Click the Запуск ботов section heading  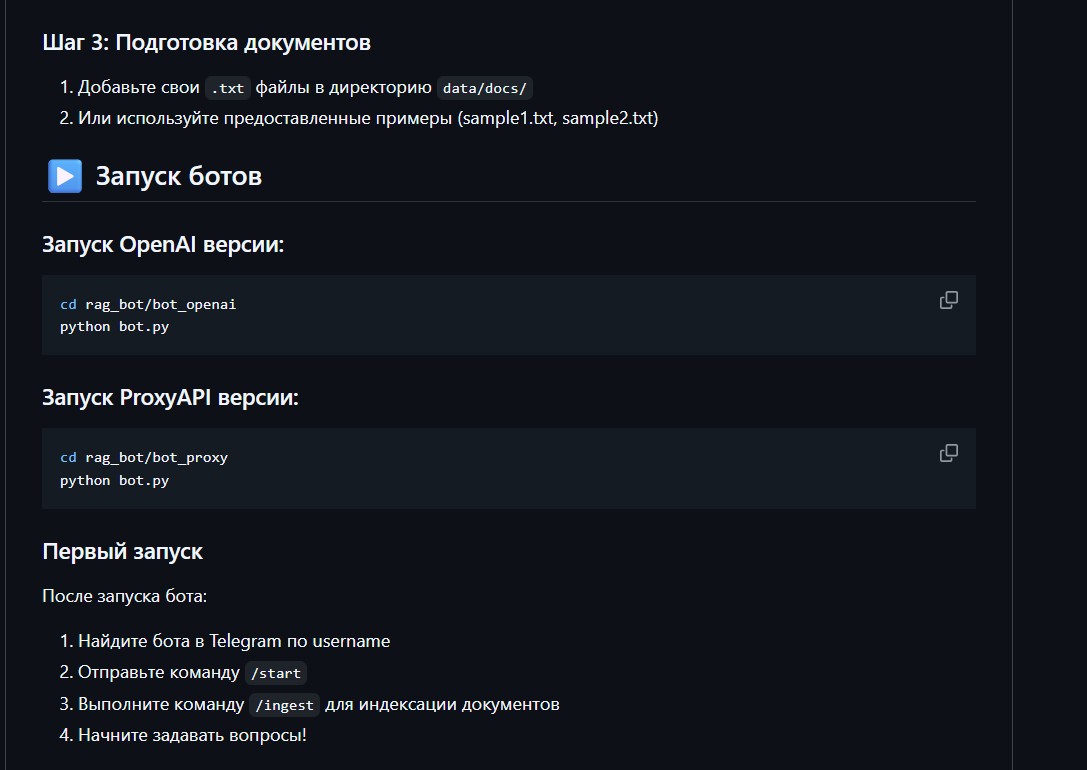[x=178, y=177]
